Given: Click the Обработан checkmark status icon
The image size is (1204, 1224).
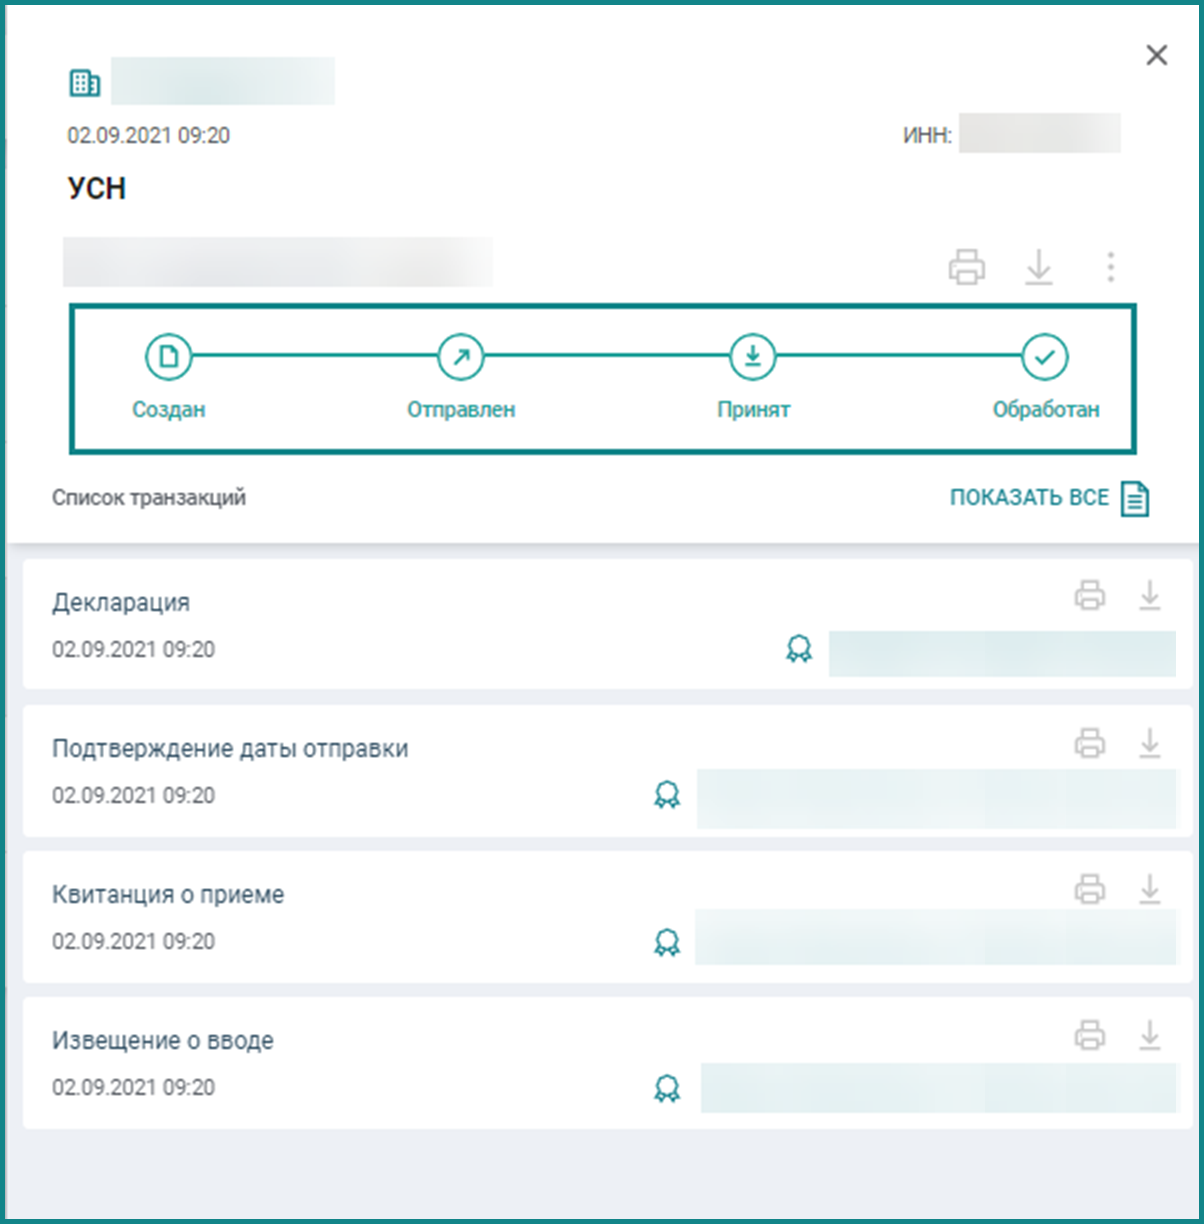Looking at the screenshot, I should click(1045, 356).
